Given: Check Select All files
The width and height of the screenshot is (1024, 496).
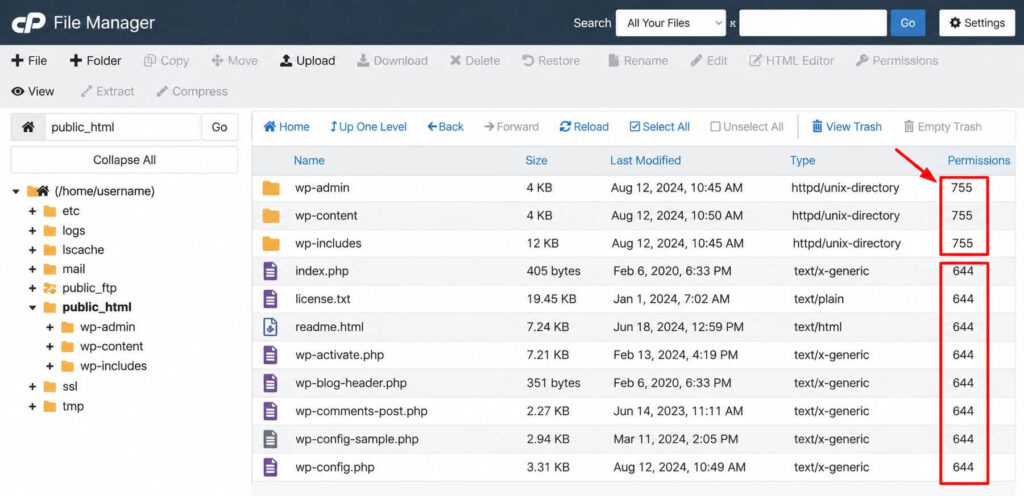Looking at the screenshot, I should [x=660, y=127].
